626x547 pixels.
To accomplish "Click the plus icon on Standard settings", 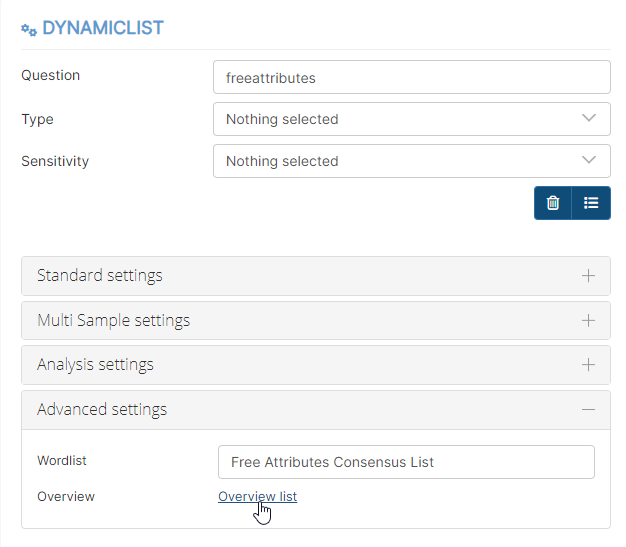I will (x=588, y=276).
